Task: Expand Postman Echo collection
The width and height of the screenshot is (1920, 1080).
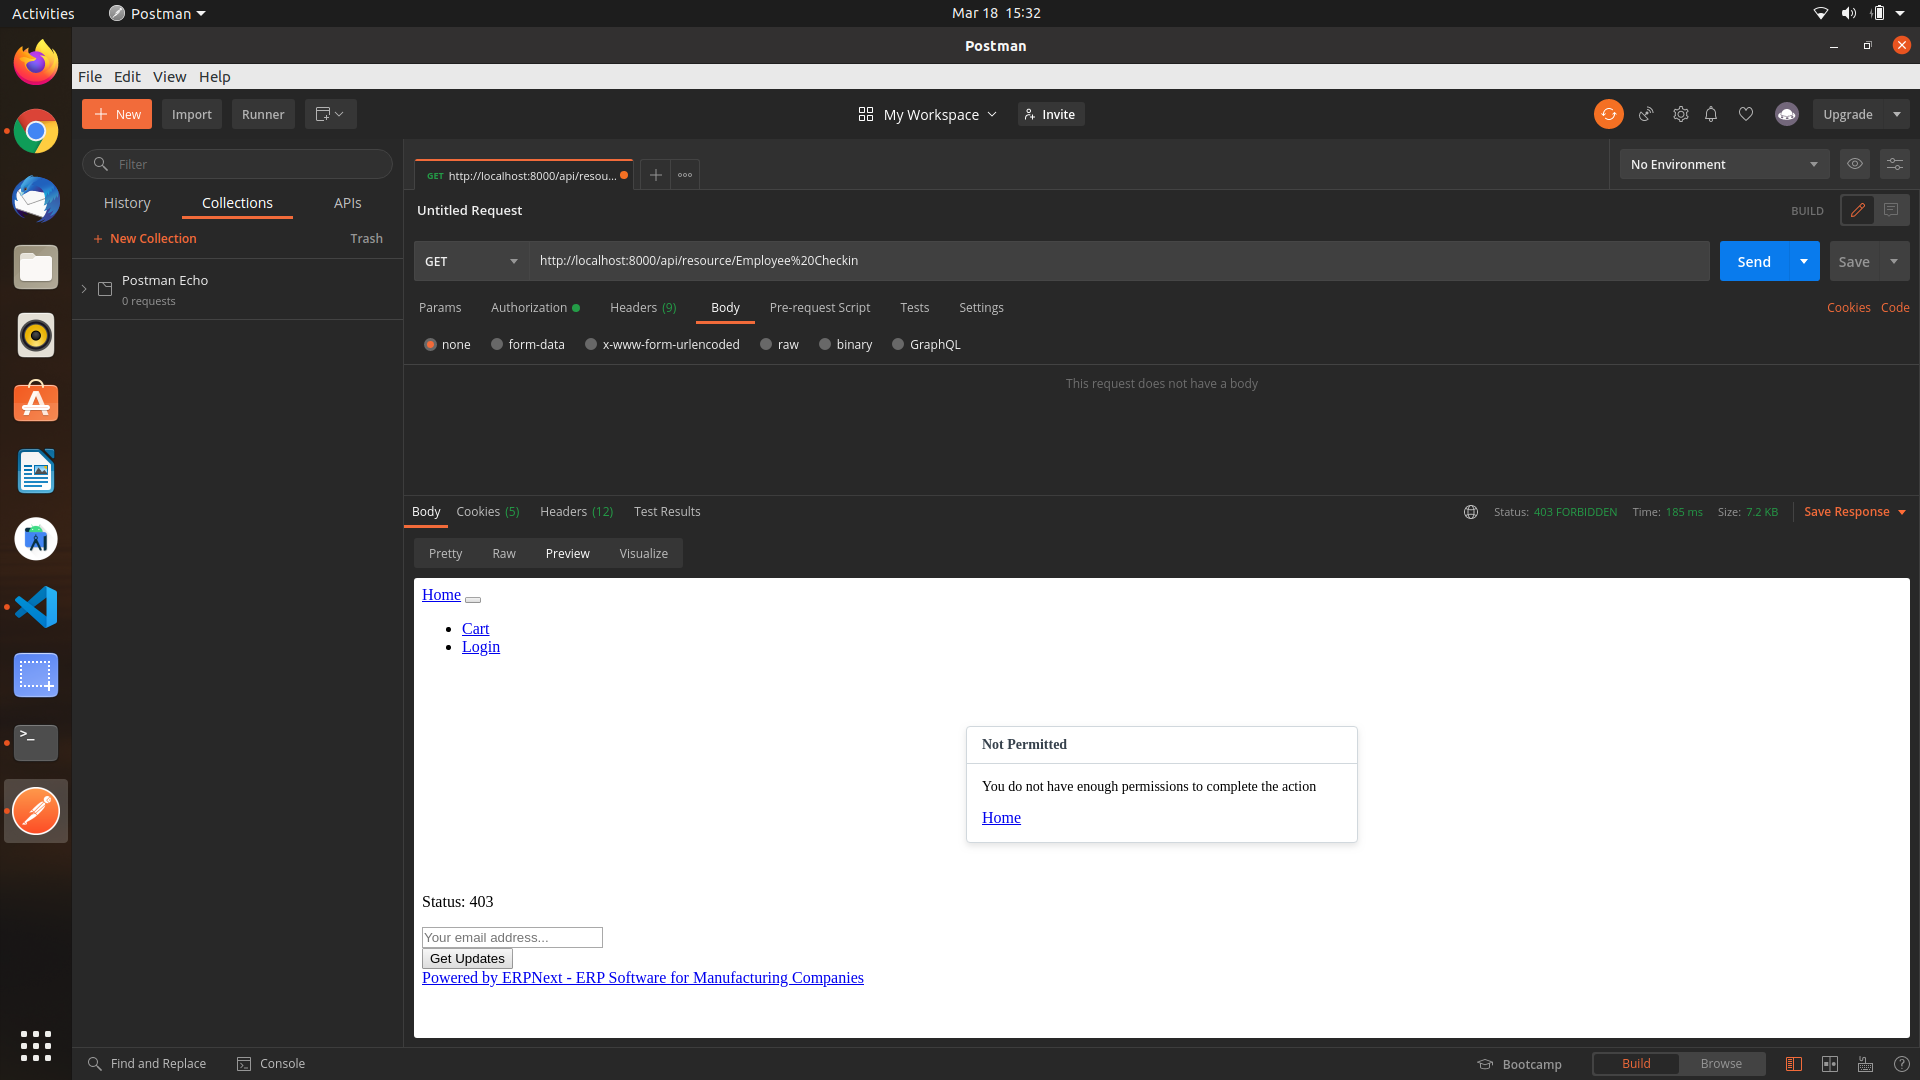Action: (x=84, y=289)
